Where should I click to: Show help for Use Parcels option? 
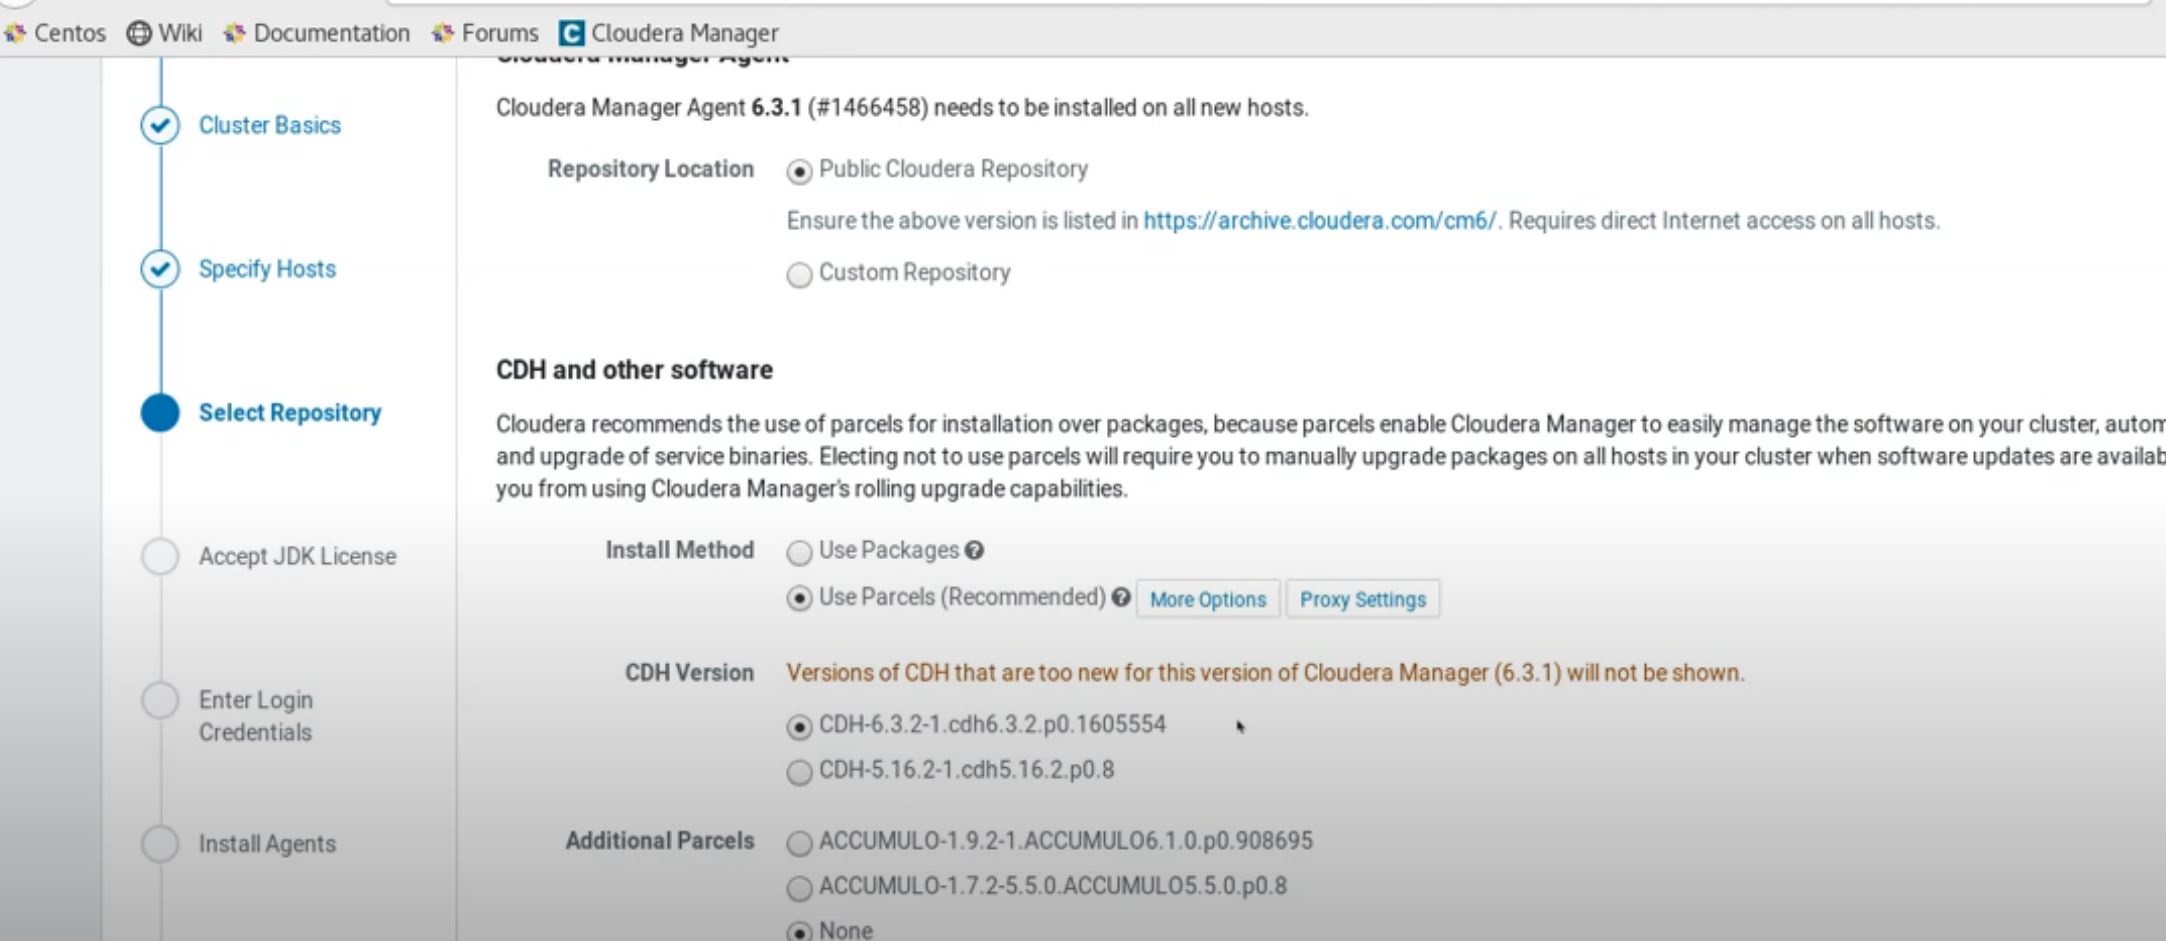tap(1121, 597)
